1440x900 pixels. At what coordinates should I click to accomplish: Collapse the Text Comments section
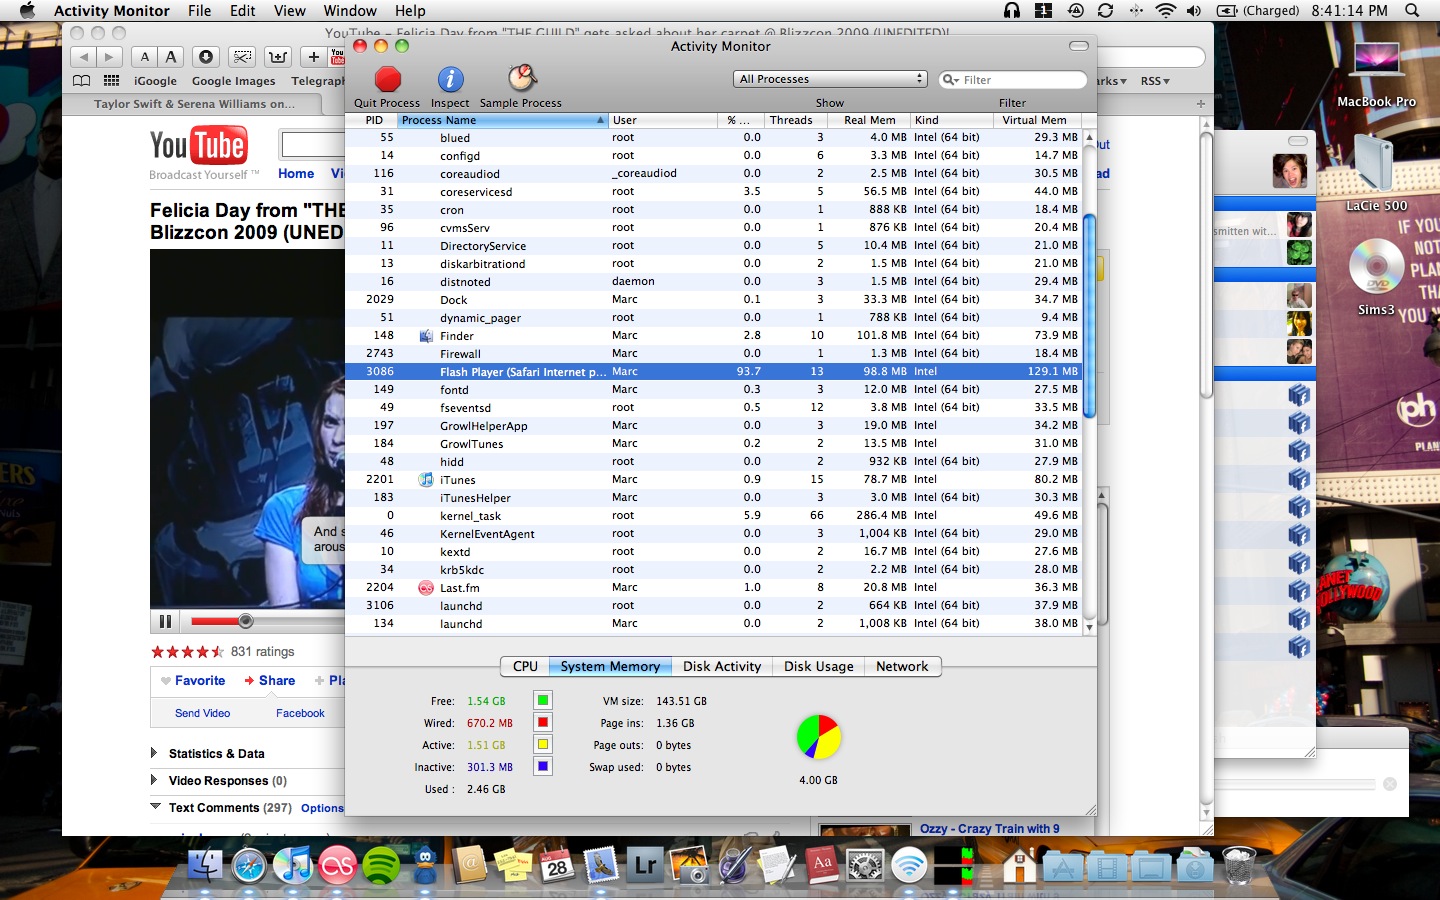point(155,806)
